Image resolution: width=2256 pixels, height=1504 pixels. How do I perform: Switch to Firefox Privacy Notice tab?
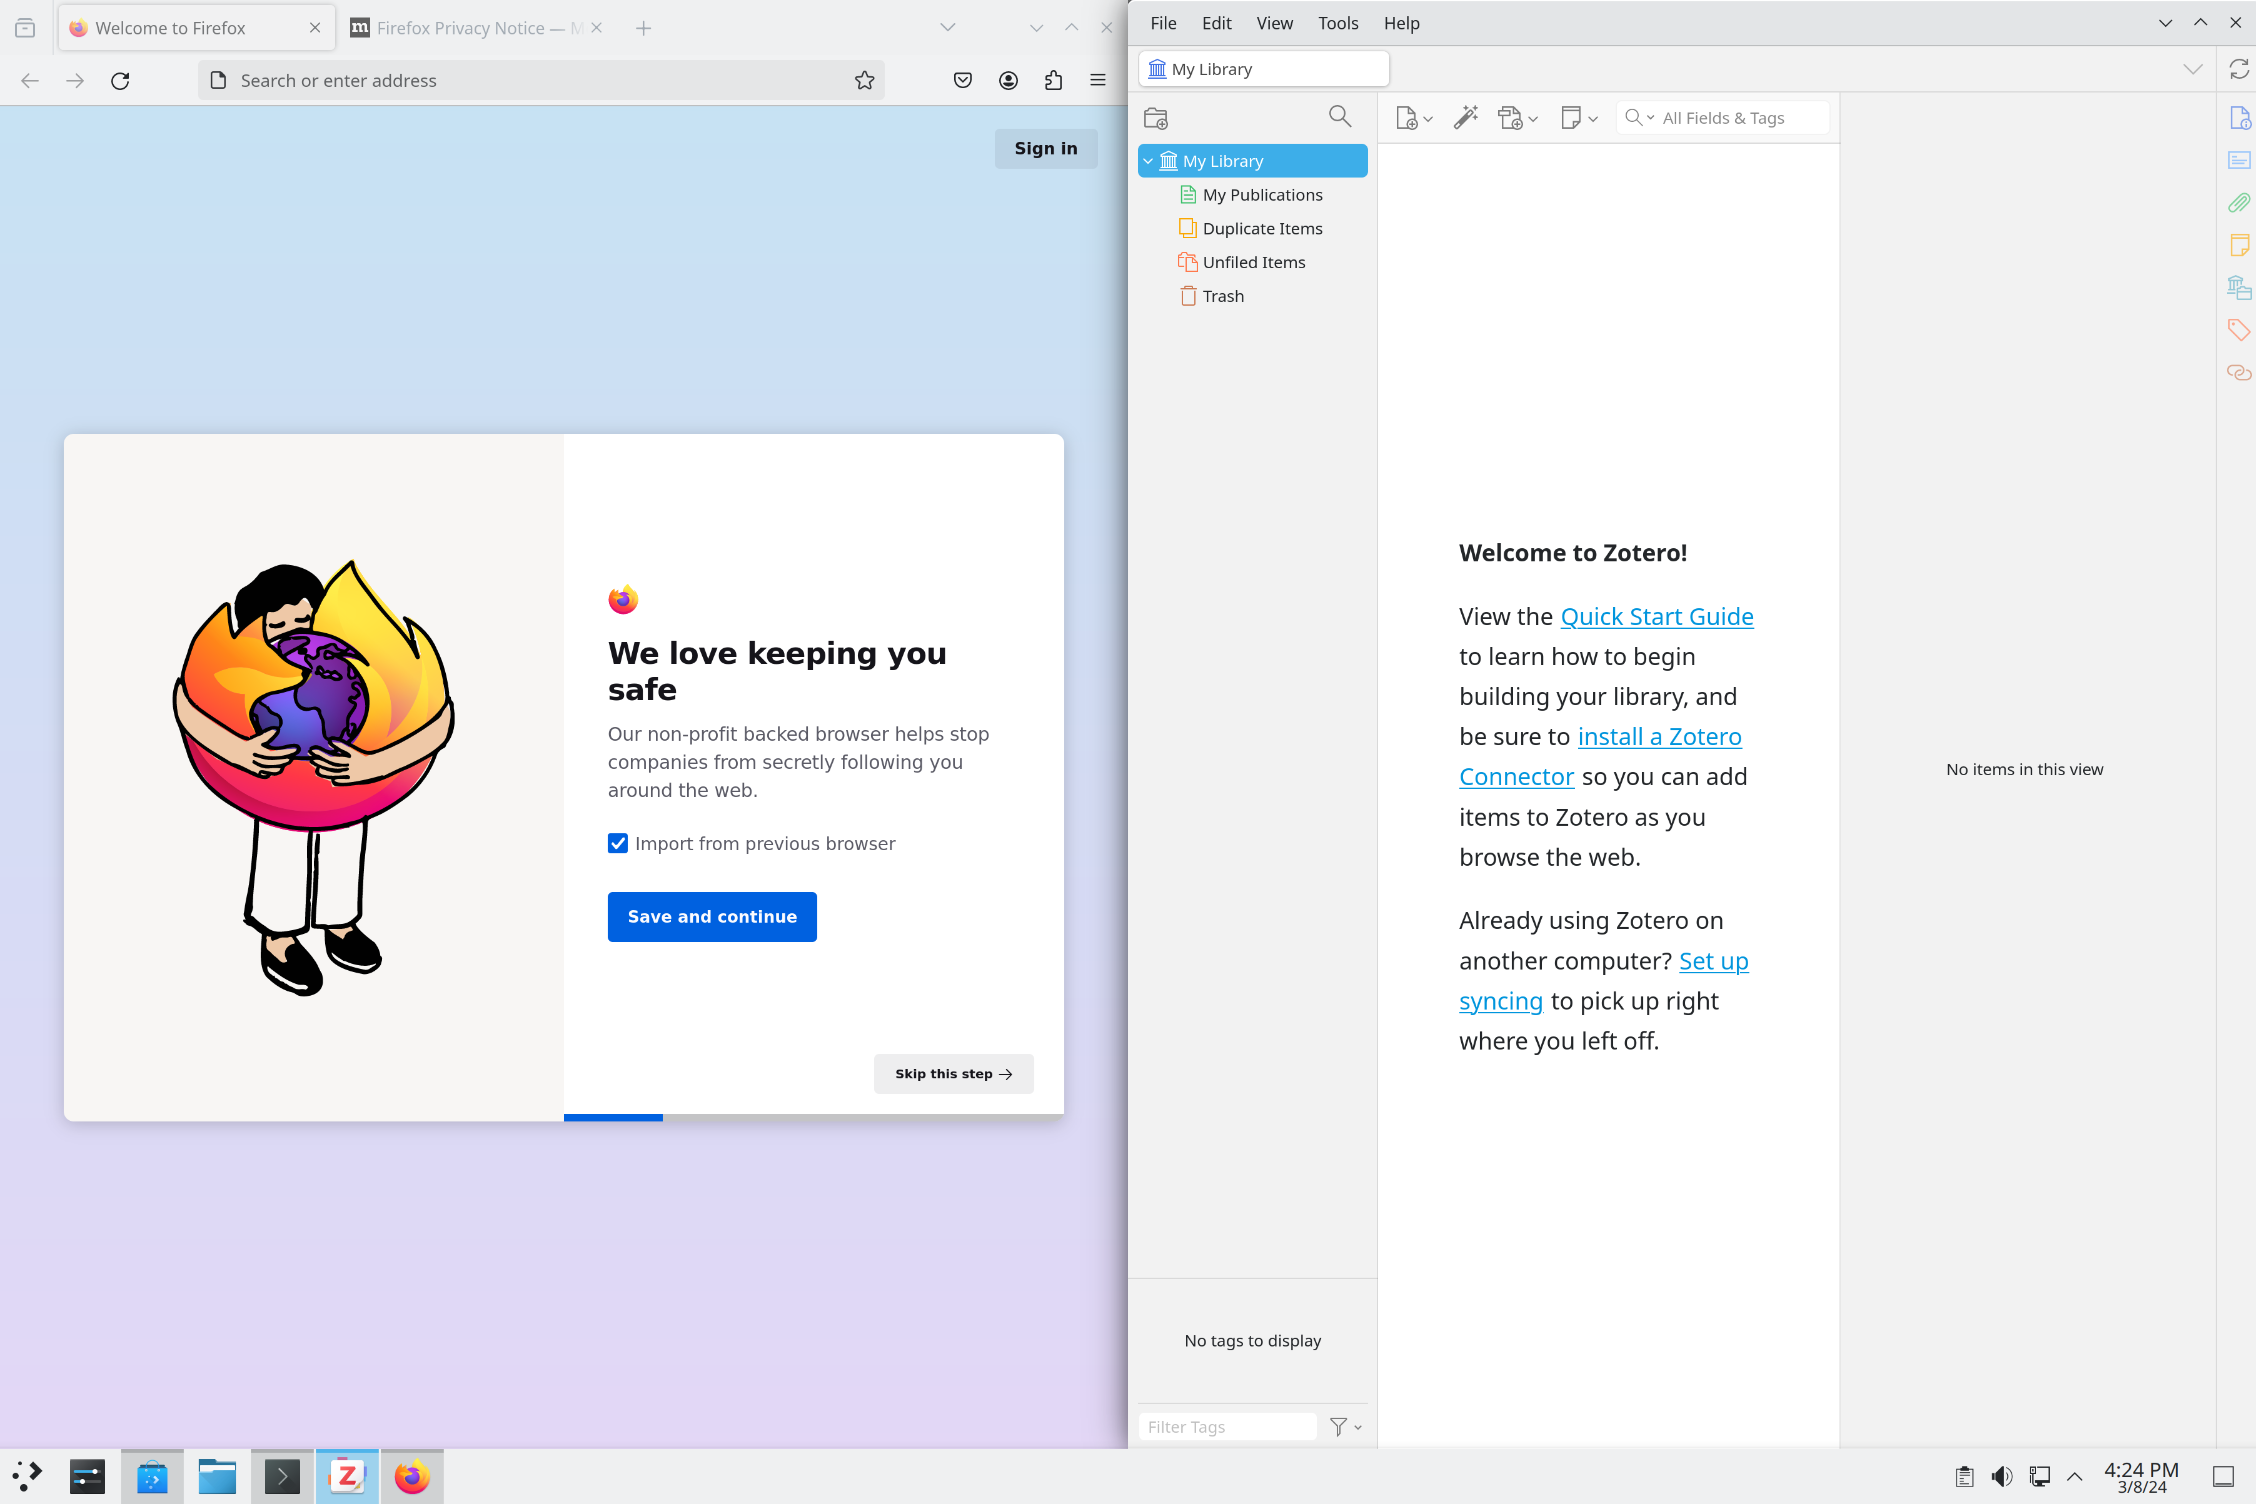pyautogui.click(x=461, y=28)
